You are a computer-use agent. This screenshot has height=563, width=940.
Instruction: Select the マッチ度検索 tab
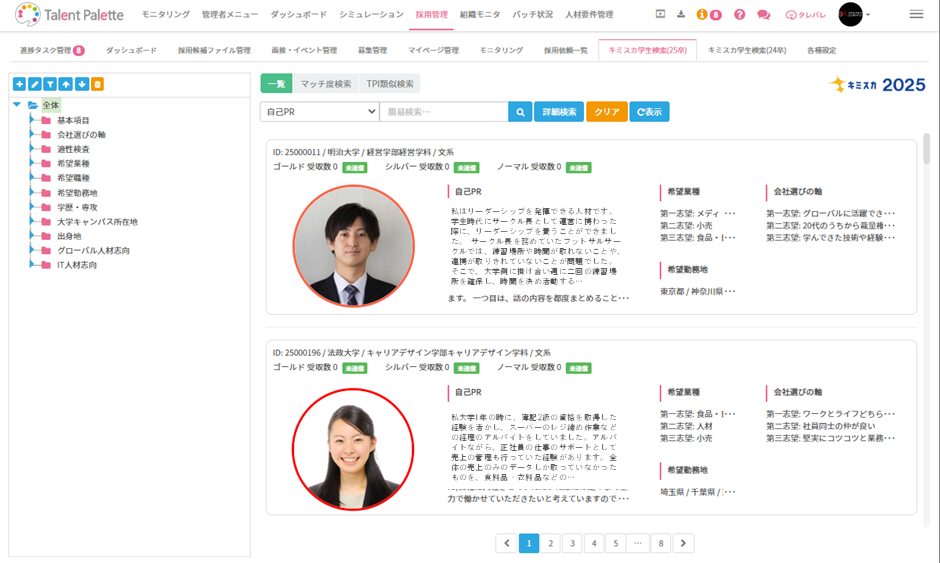coord(325,84)
